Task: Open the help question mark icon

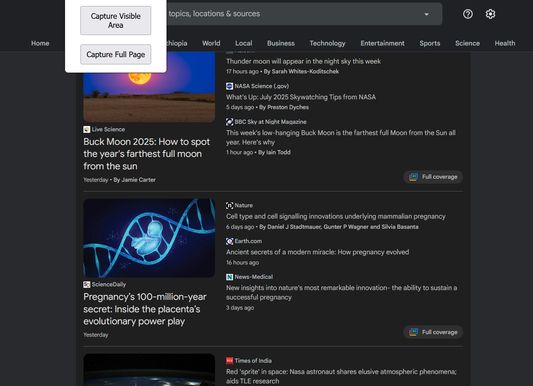Action: tap(468, 14)
